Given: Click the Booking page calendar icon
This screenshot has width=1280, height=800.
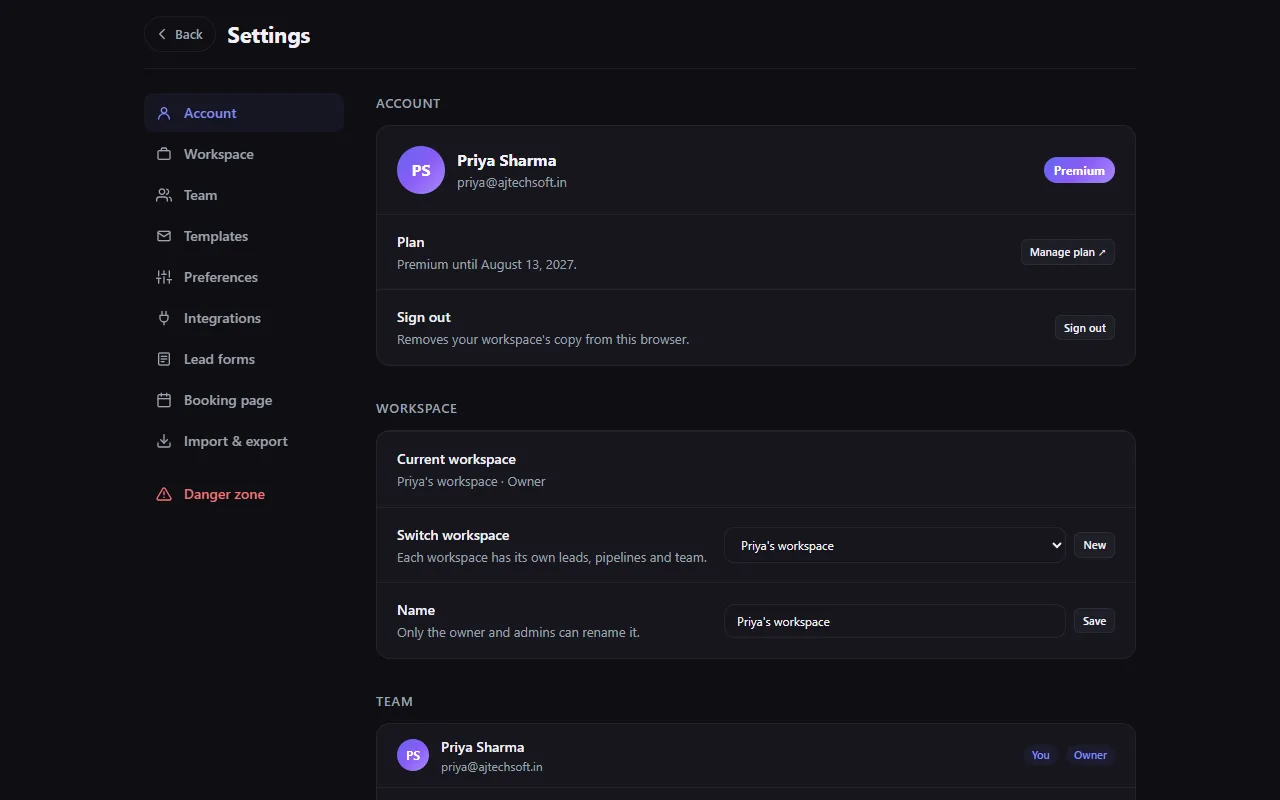Looking at the screenshot, I should pyautogui.click(x=164, y=400).
